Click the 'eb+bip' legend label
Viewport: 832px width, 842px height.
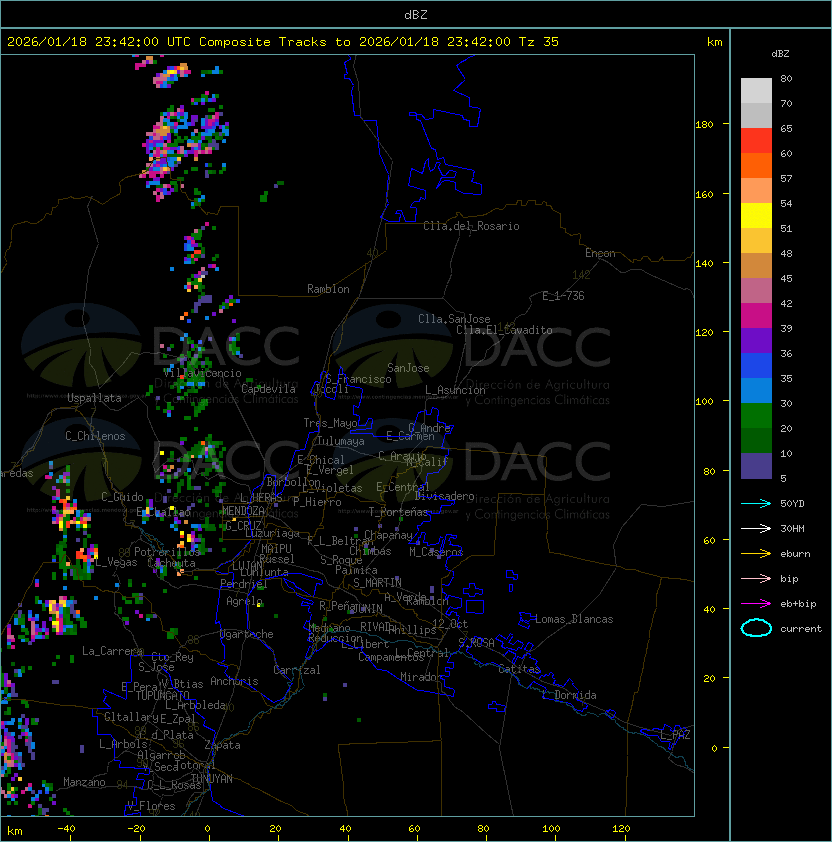[x=798, y=604]
